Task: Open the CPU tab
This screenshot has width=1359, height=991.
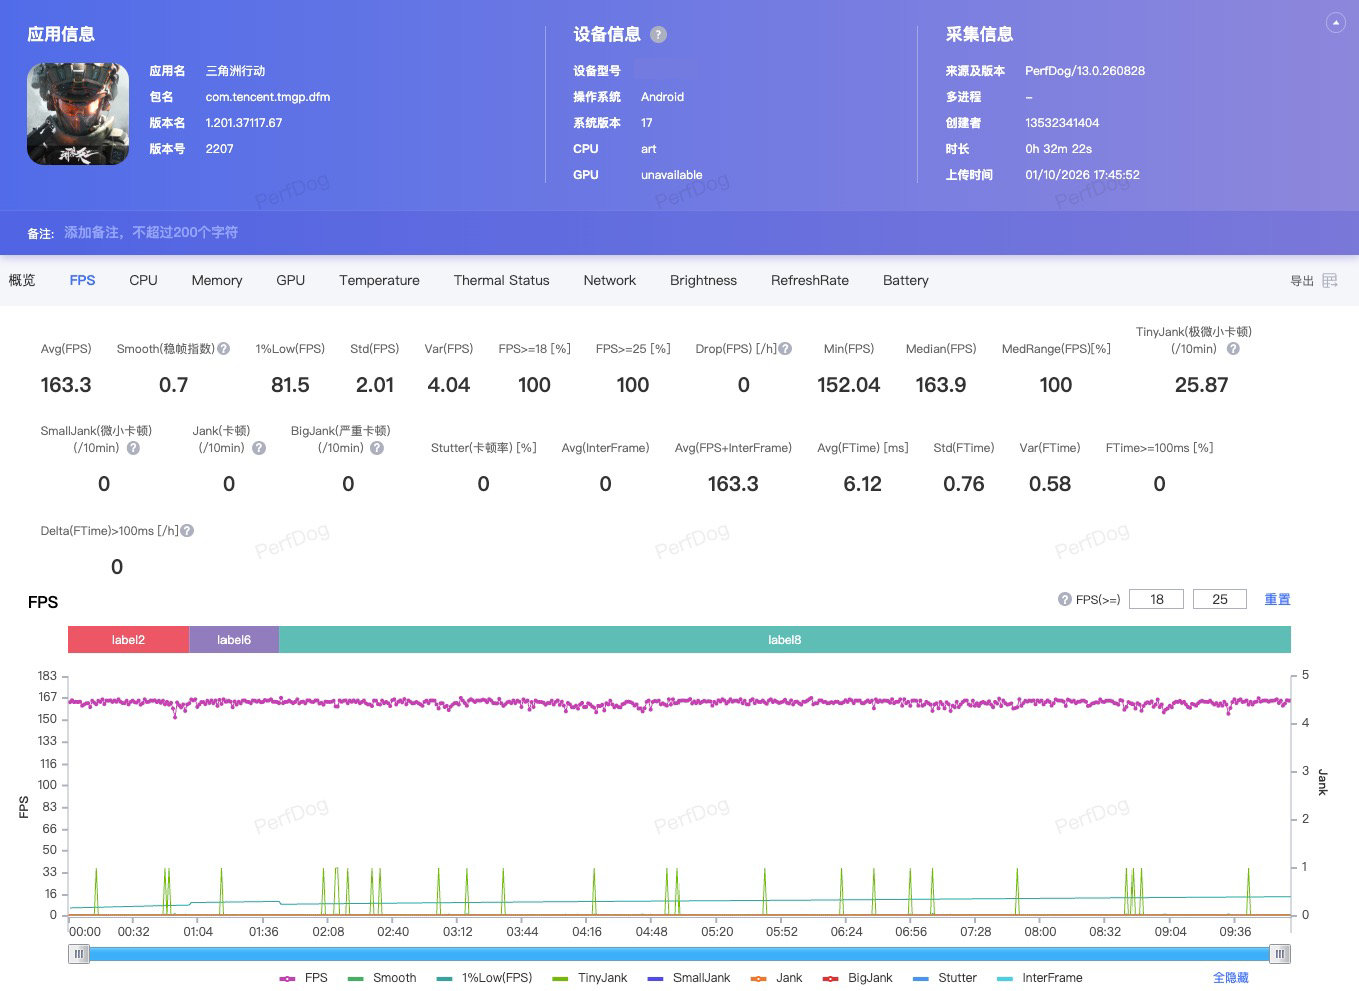Action: tap(143, 281)
